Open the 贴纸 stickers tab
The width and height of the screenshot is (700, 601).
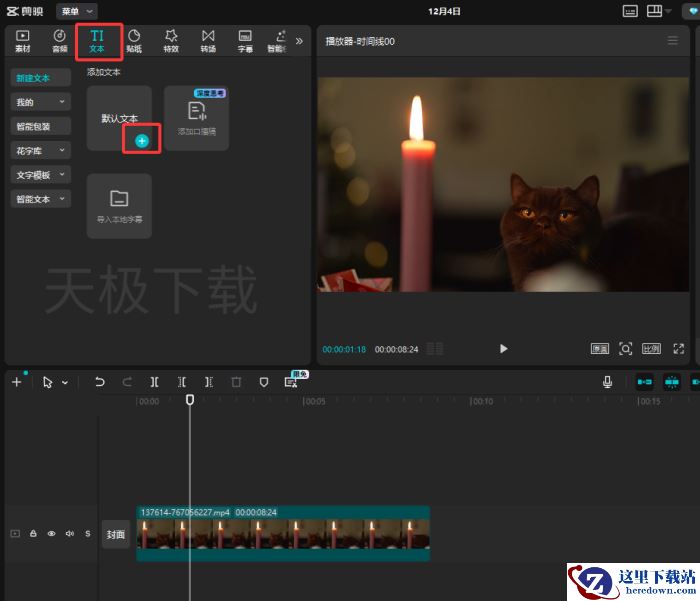tap(134, 41)
